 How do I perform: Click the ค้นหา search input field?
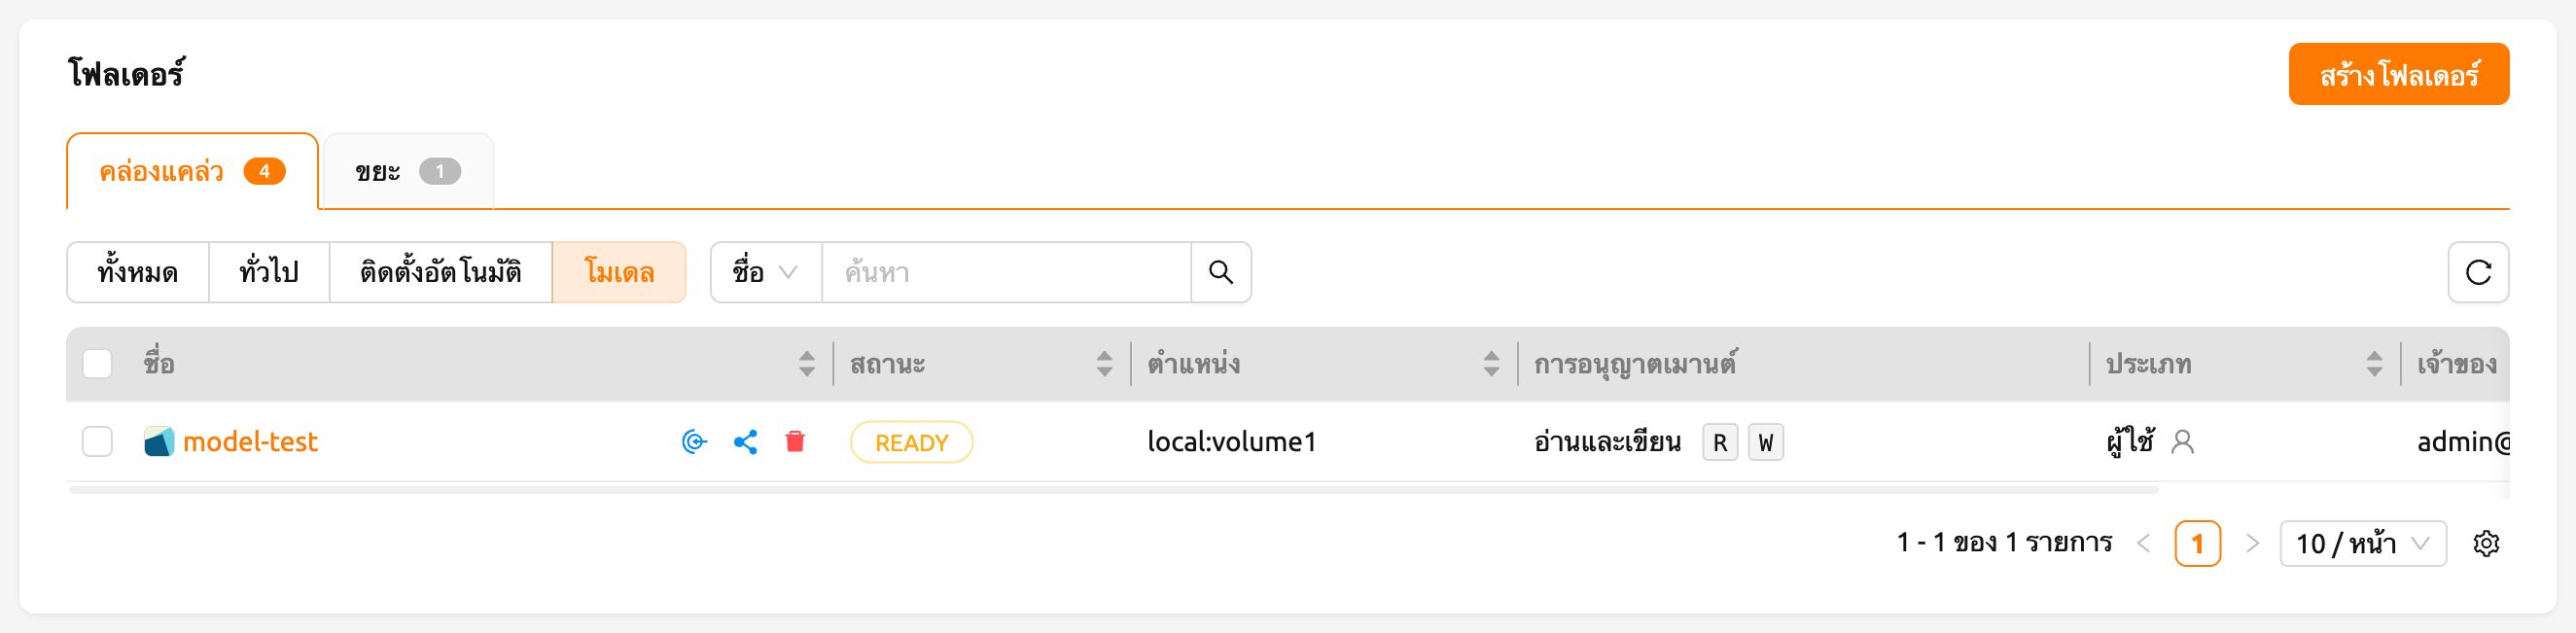(1006, 272)
